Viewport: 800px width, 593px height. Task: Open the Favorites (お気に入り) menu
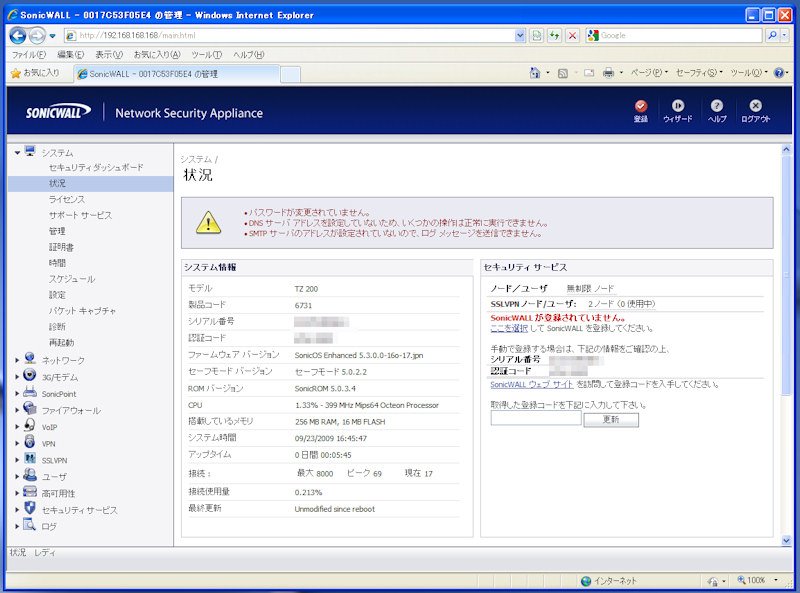coord(157,55)
